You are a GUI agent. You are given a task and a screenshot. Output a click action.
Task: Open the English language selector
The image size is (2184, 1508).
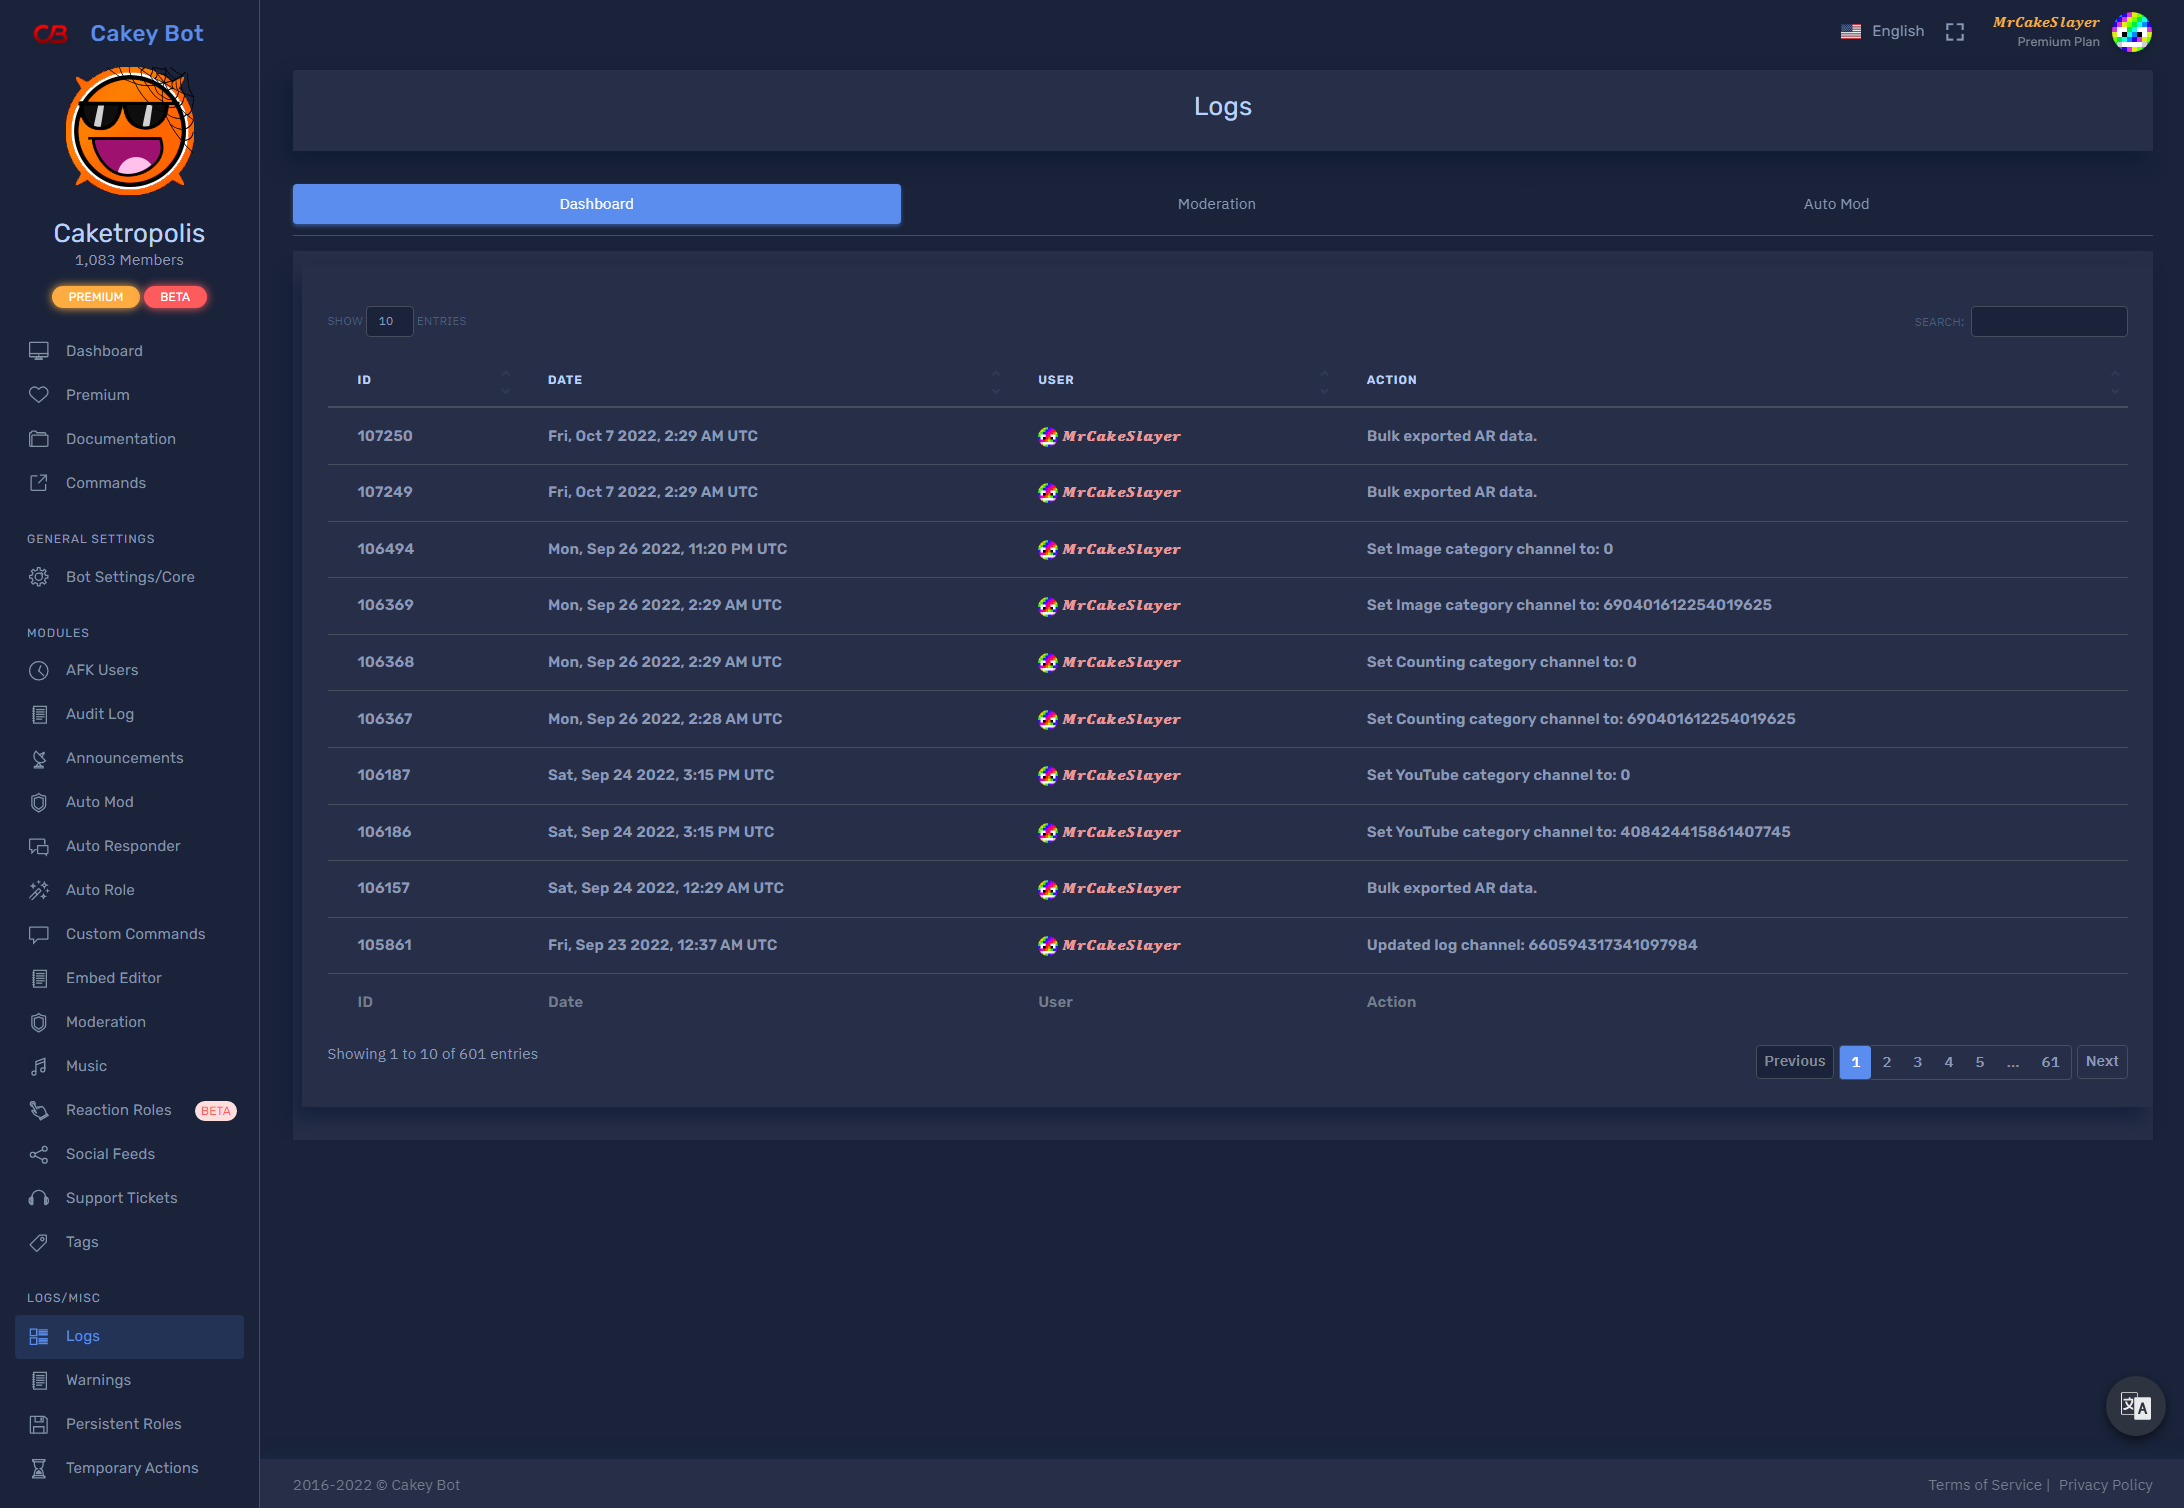1882,31
